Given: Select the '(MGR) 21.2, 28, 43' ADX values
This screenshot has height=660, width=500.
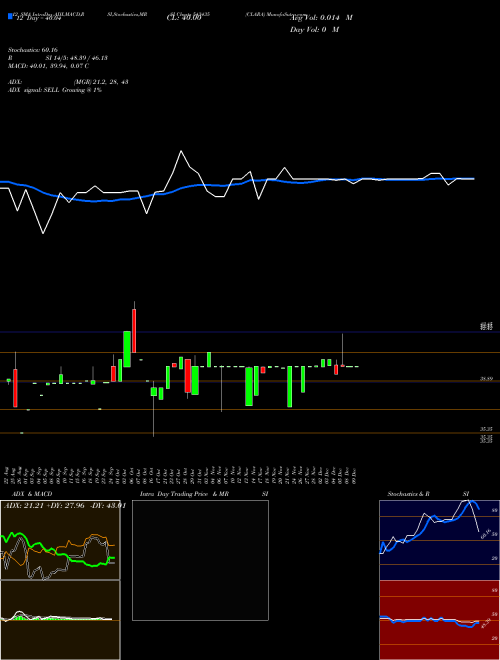Looking at the screenshot, I should tap(101, 82).
